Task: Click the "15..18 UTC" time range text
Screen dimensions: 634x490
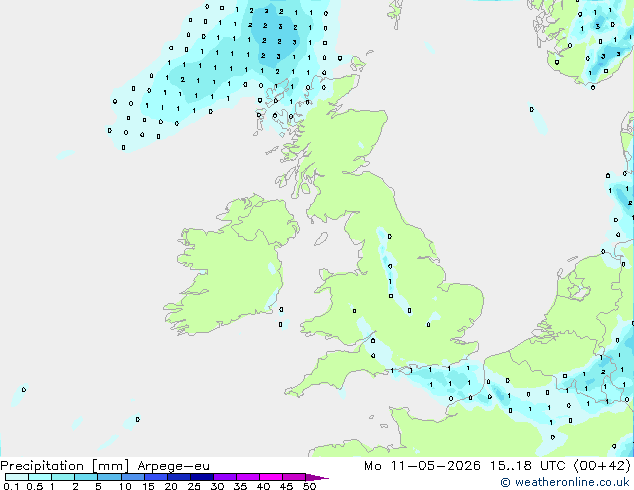Action: [527, 466]
